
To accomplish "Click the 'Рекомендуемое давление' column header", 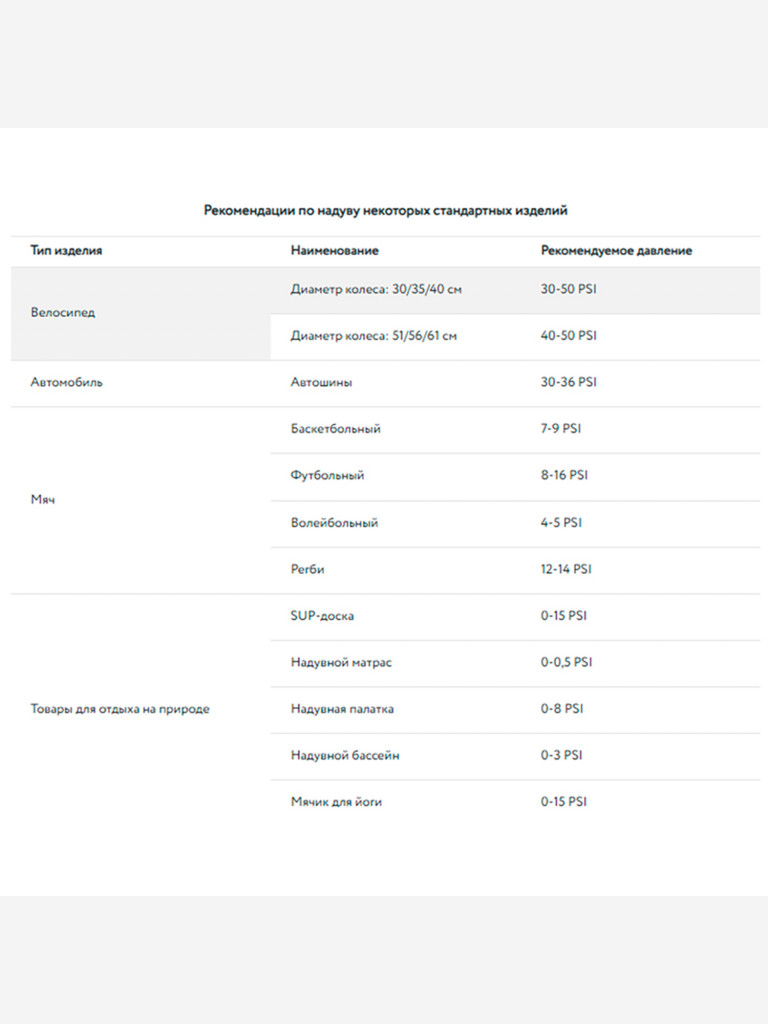I will pos(616,251).
